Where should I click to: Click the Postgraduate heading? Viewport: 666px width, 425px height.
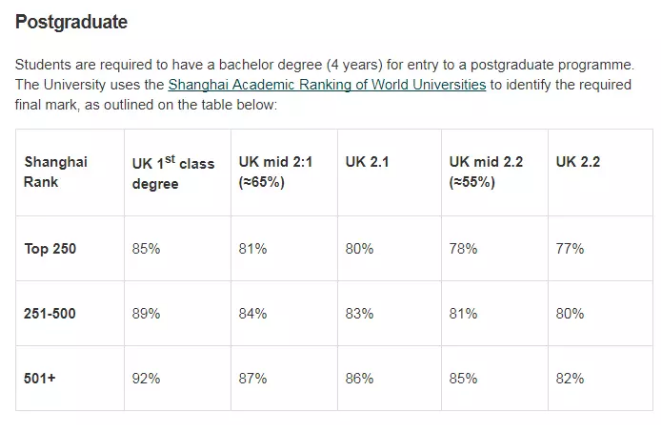tap(71, 22)
